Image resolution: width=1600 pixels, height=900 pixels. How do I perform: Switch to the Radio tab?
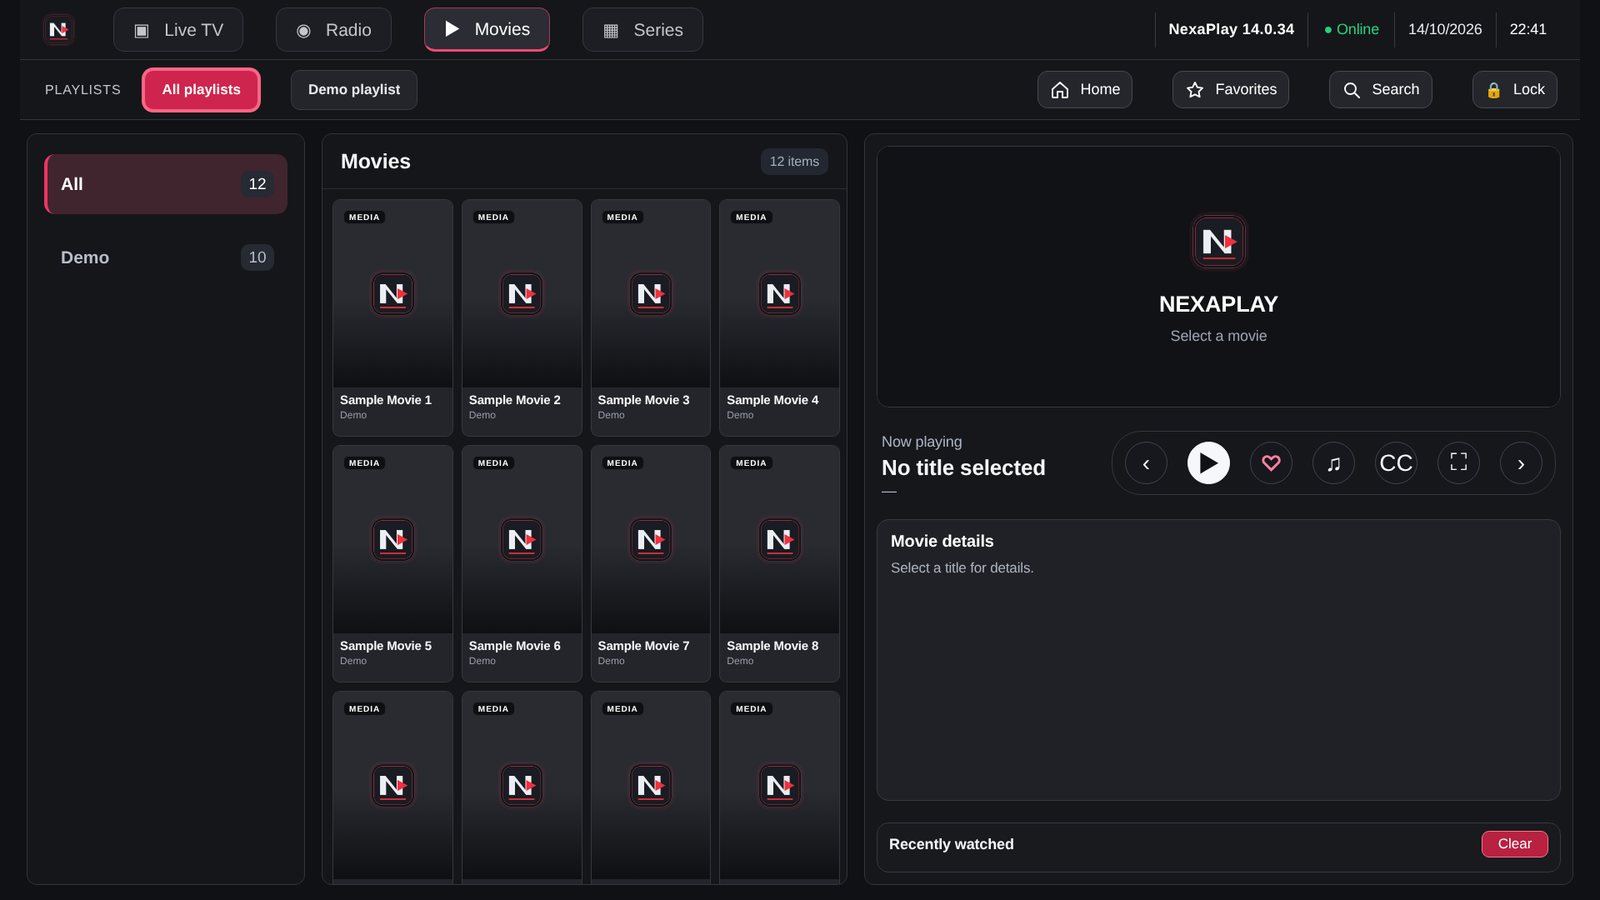[333, 30]
